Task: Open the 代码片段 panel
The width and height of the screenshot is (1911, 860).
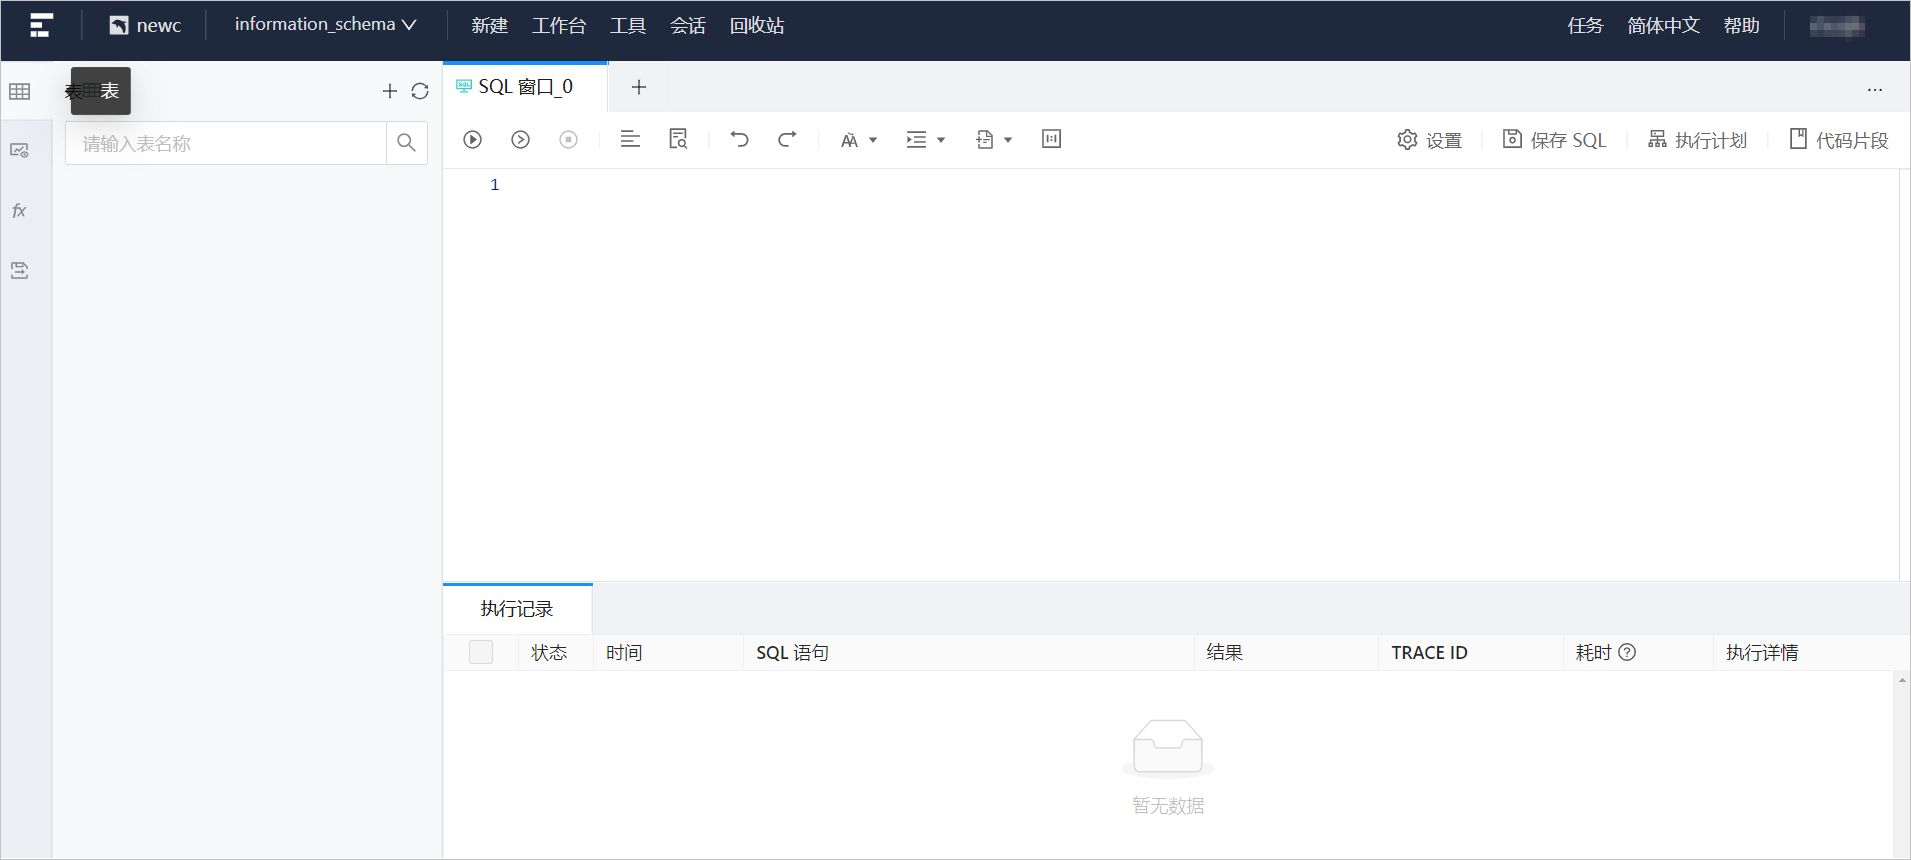Action: pyautogui.click(x=1838, y=140)
